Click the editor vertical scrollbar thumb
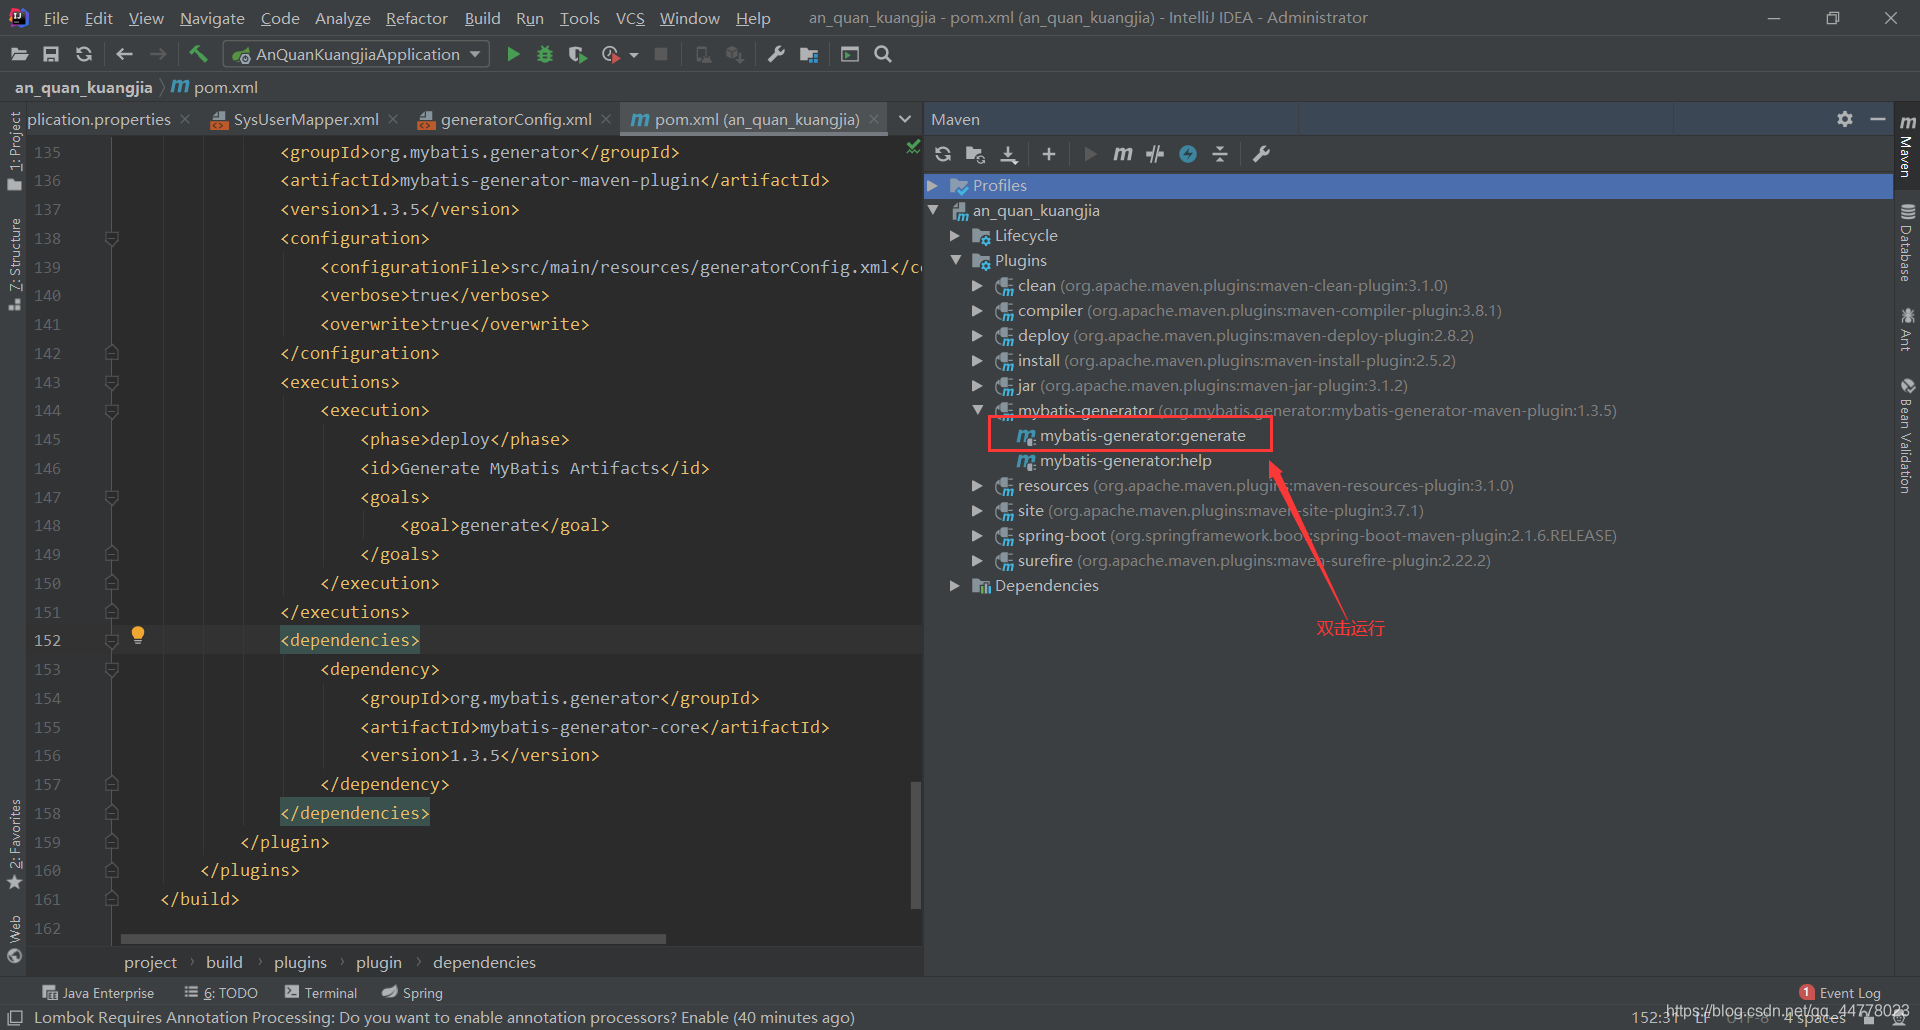 (x=915, y=845)
